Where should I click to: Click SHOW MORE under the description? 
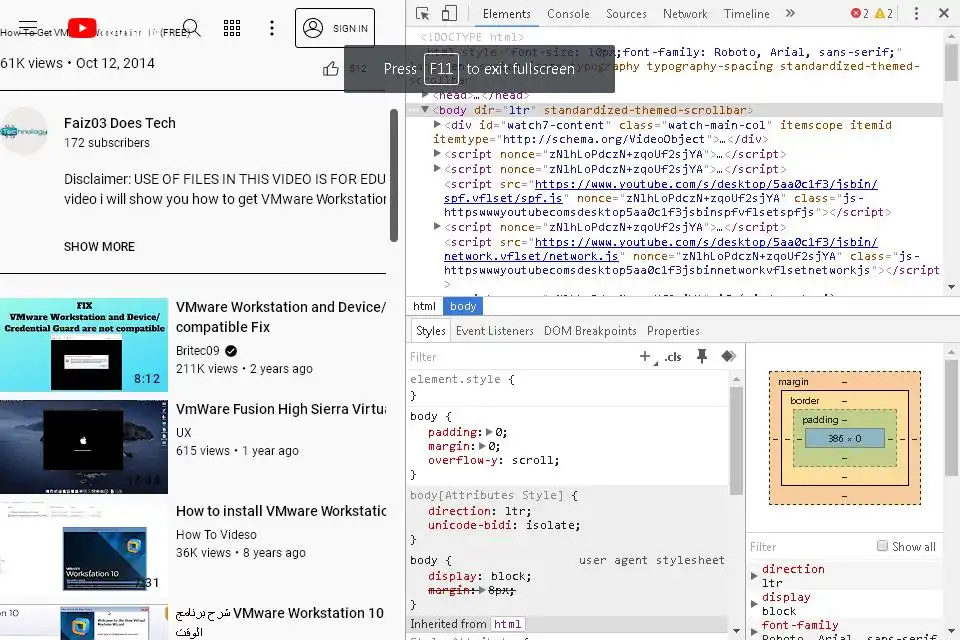click(99, 247)
